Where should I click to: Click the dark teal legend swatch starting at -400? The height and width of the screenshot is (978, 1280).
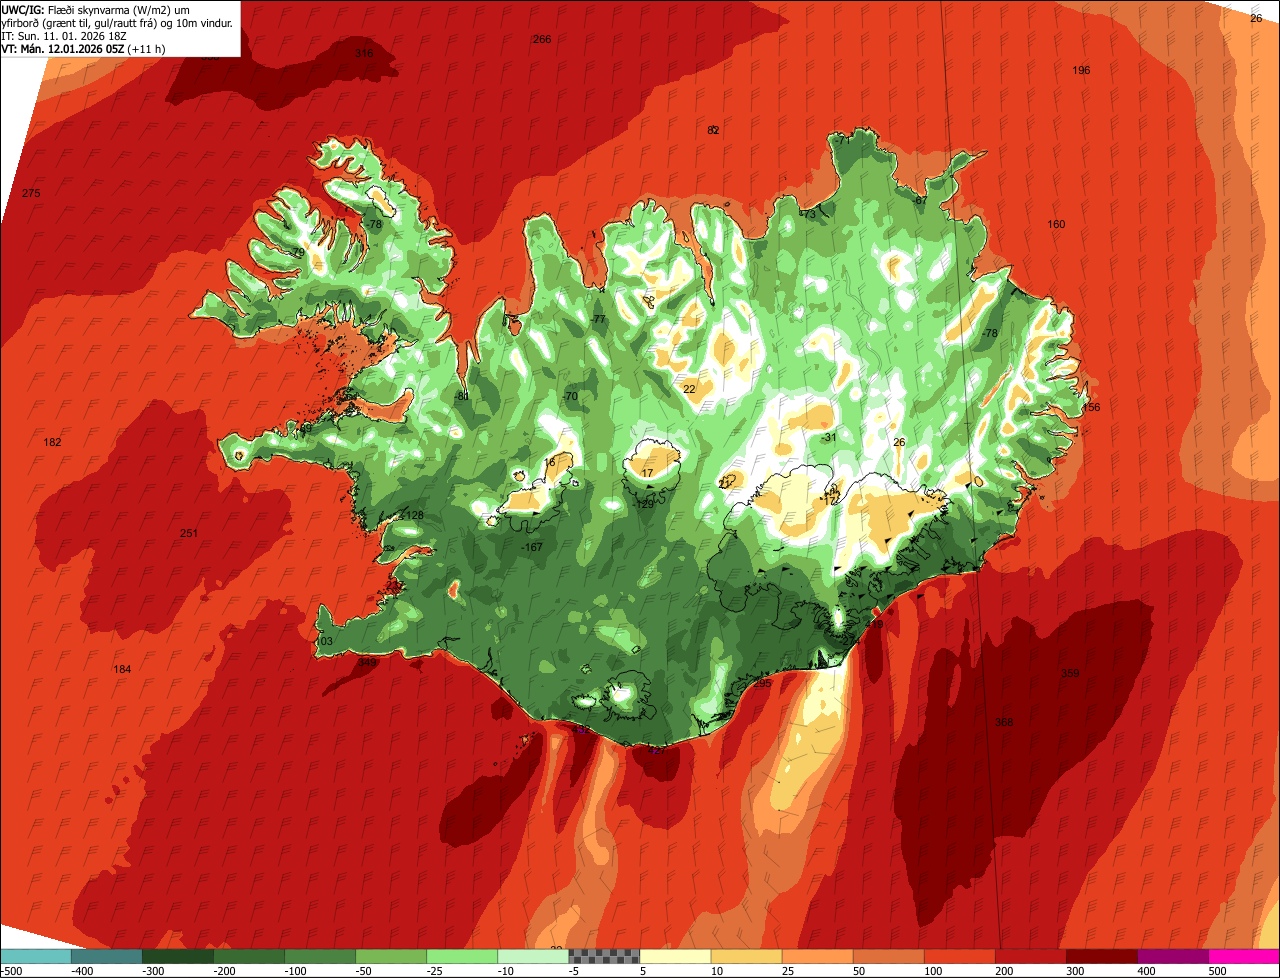click(106, 956)
